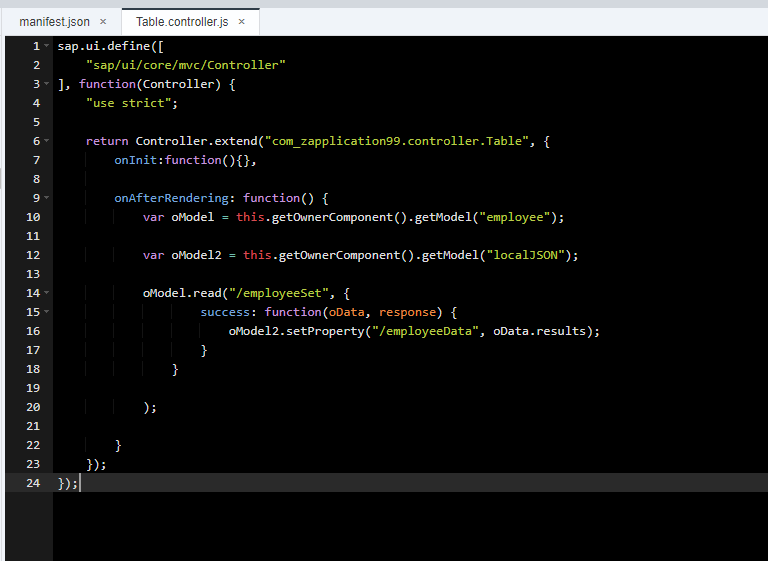Click the "sap/ui/core/mvc/Controller" string
The height and width of the screenshot is (561, 768).
click(x=186, y=65)
